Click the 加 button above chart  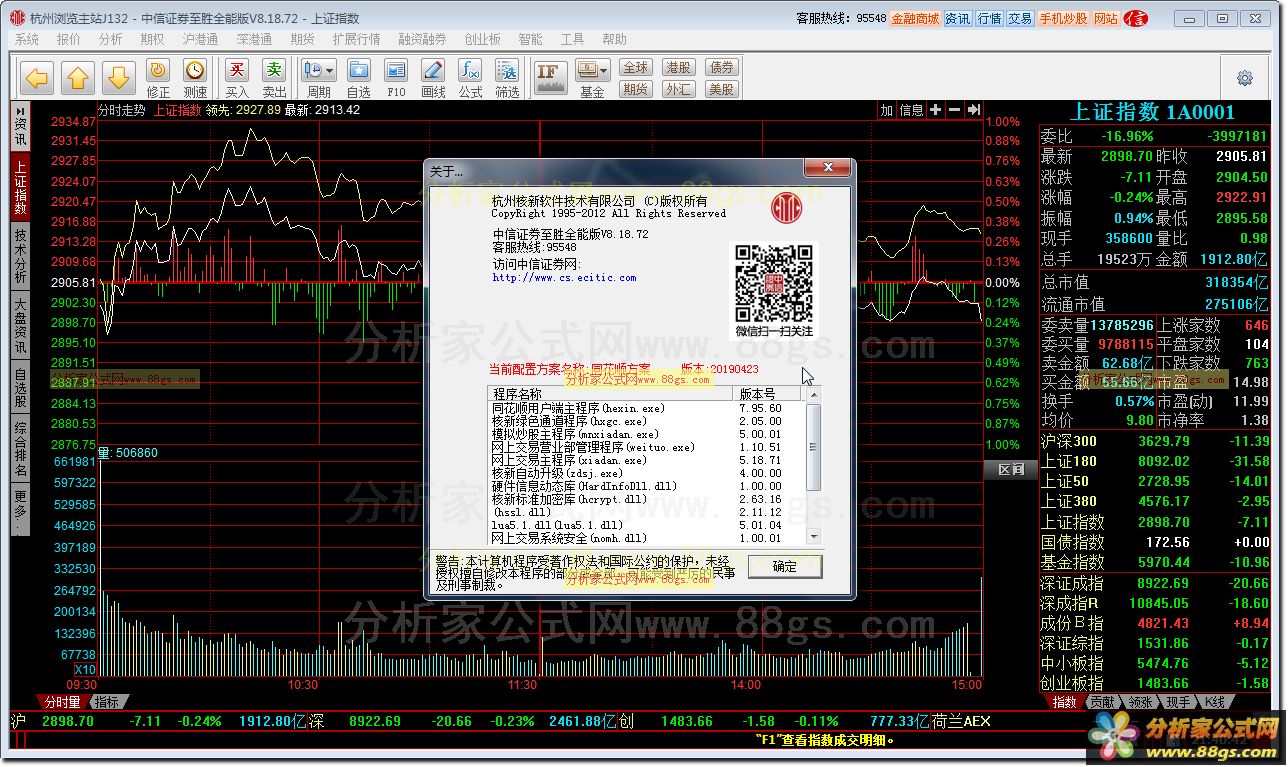(886, 110)
